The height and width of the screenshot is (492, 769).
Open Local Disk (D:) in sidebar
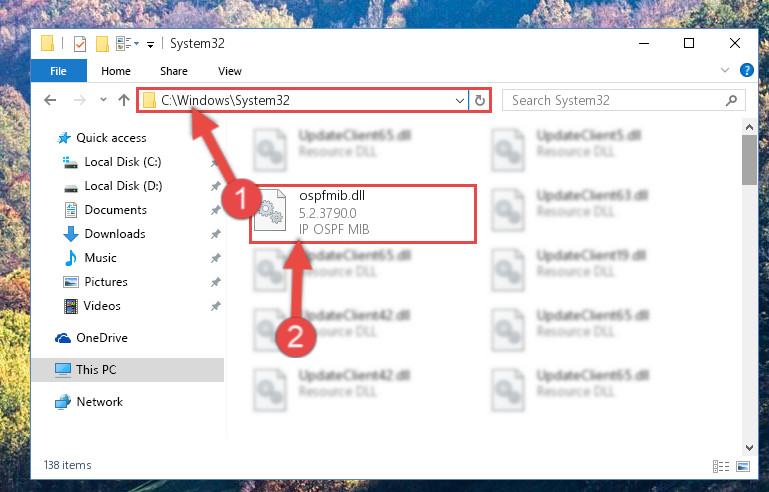(113, 186)
